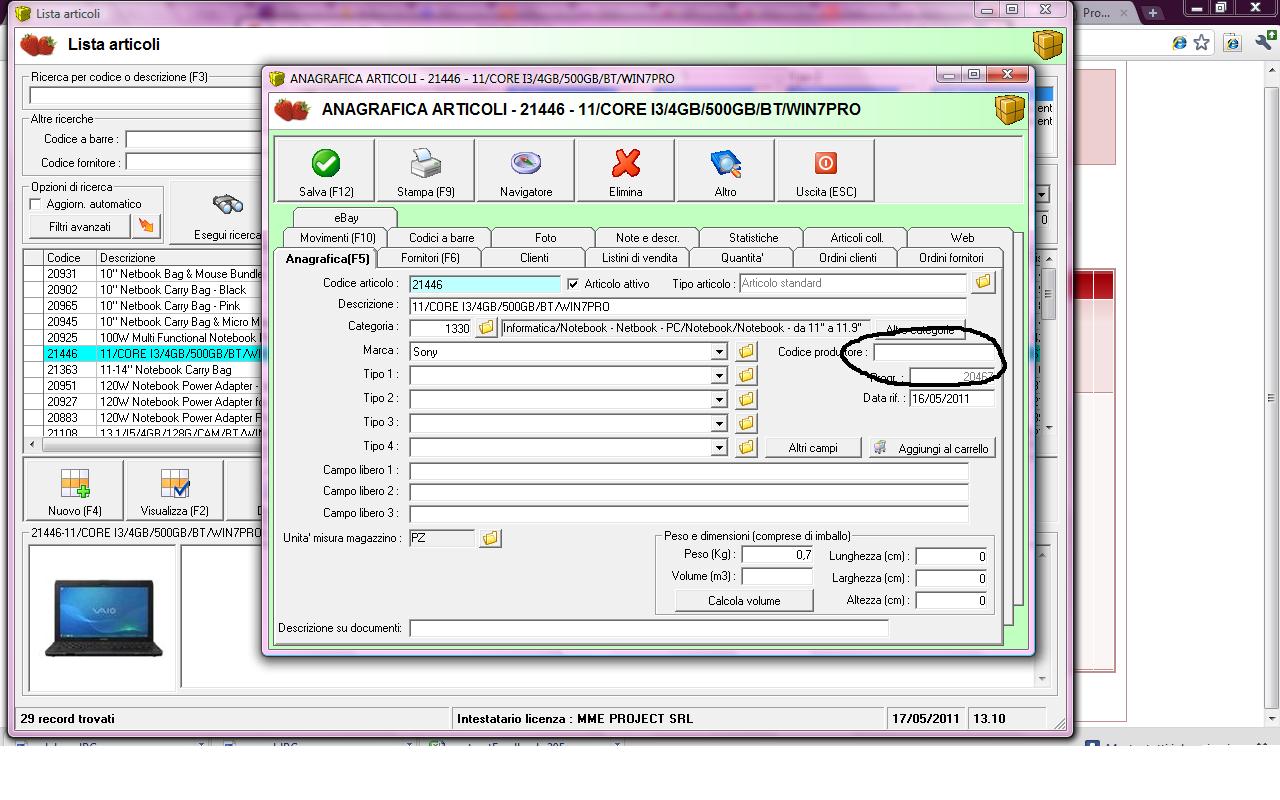Click the yellow box icon in Anagrafica Articoli header
This screenshot has width=1280, height=800.
(1010, 109)
